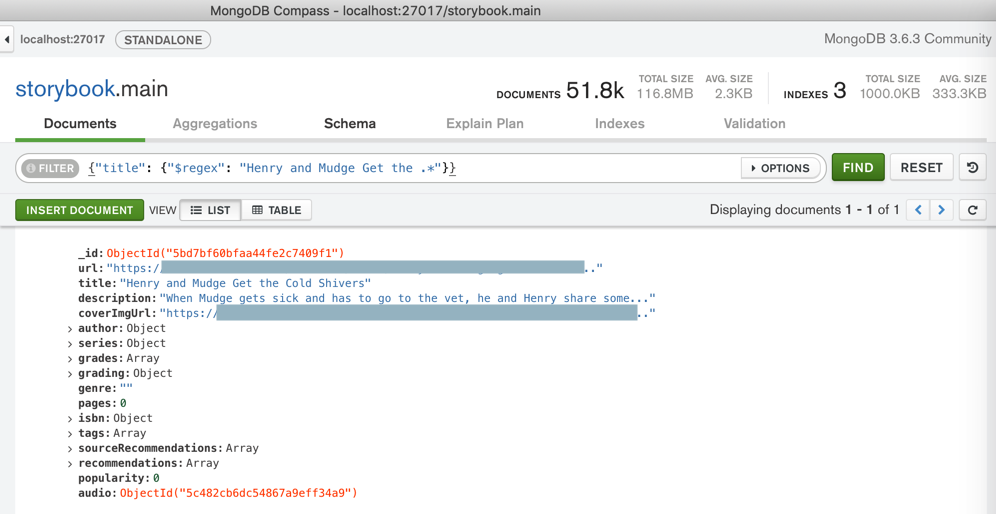Expand the recommendations array field
This screenshot has height=514, width=996.
[70, 464]
